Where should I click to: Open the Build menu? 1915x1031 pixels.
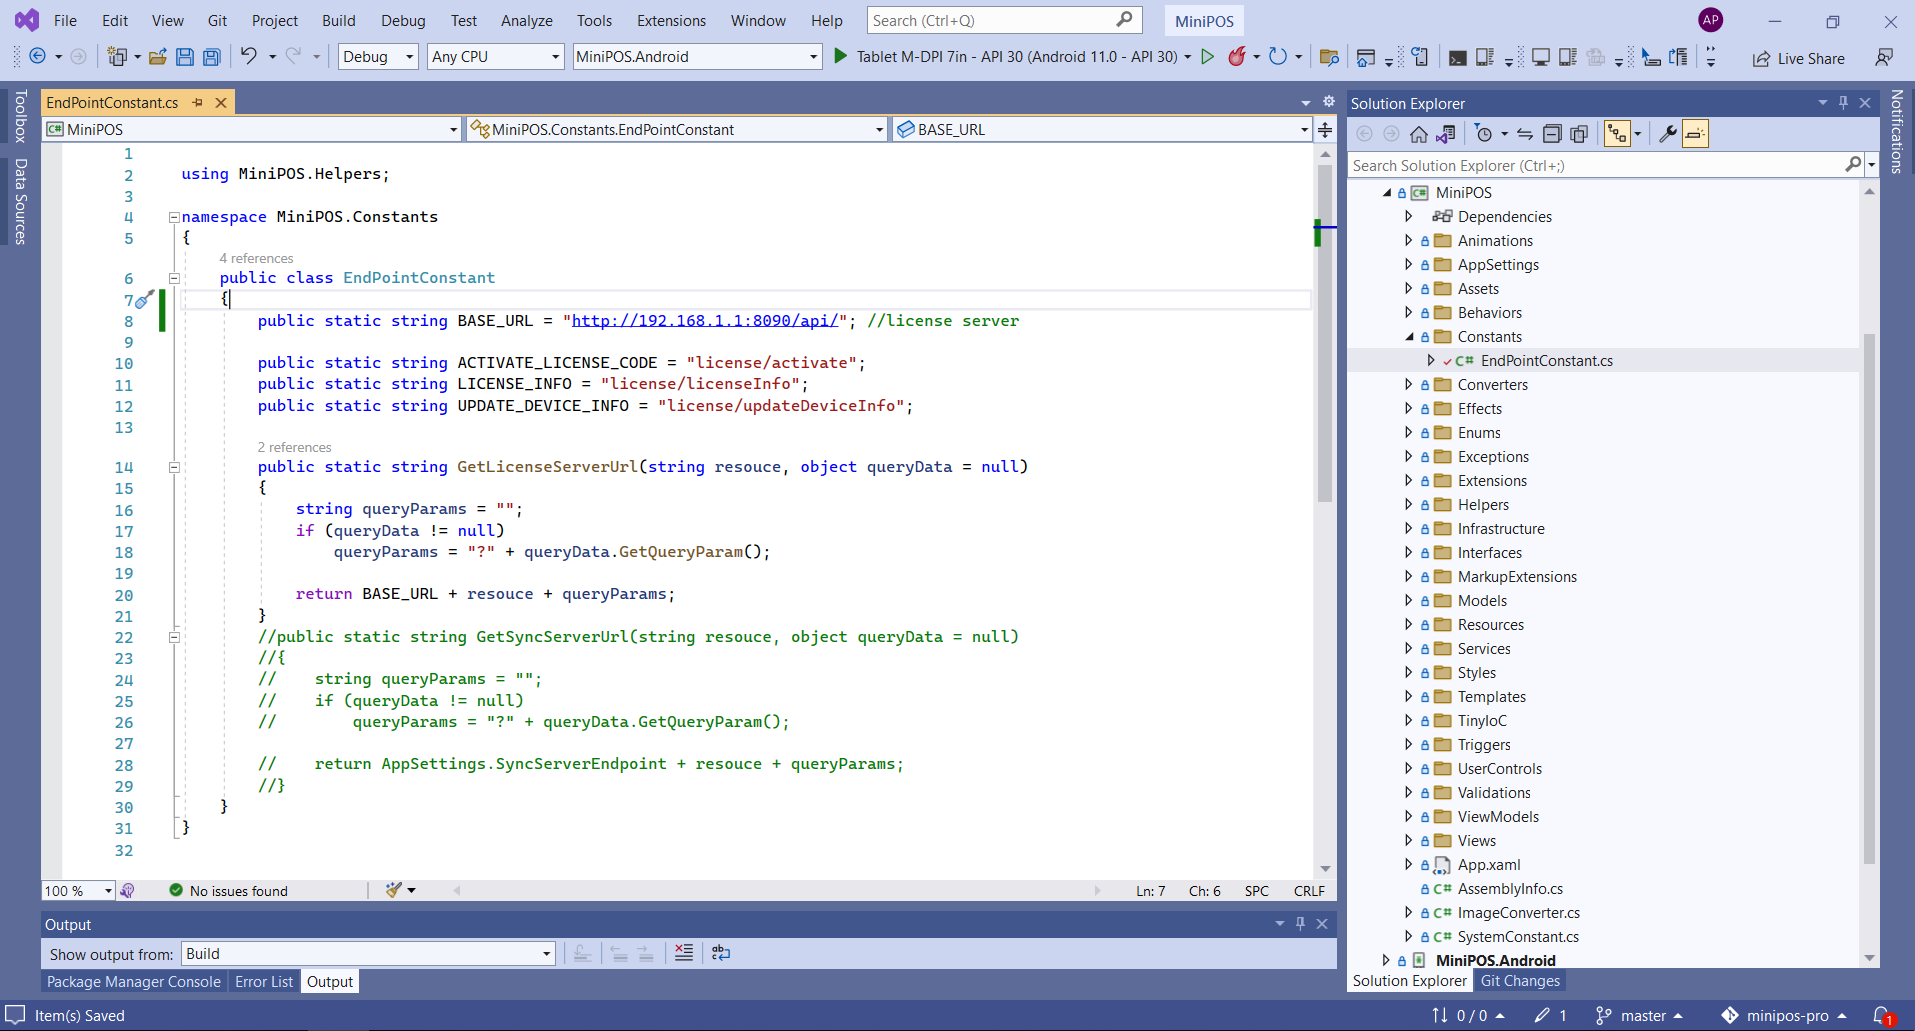pos(338,21)
